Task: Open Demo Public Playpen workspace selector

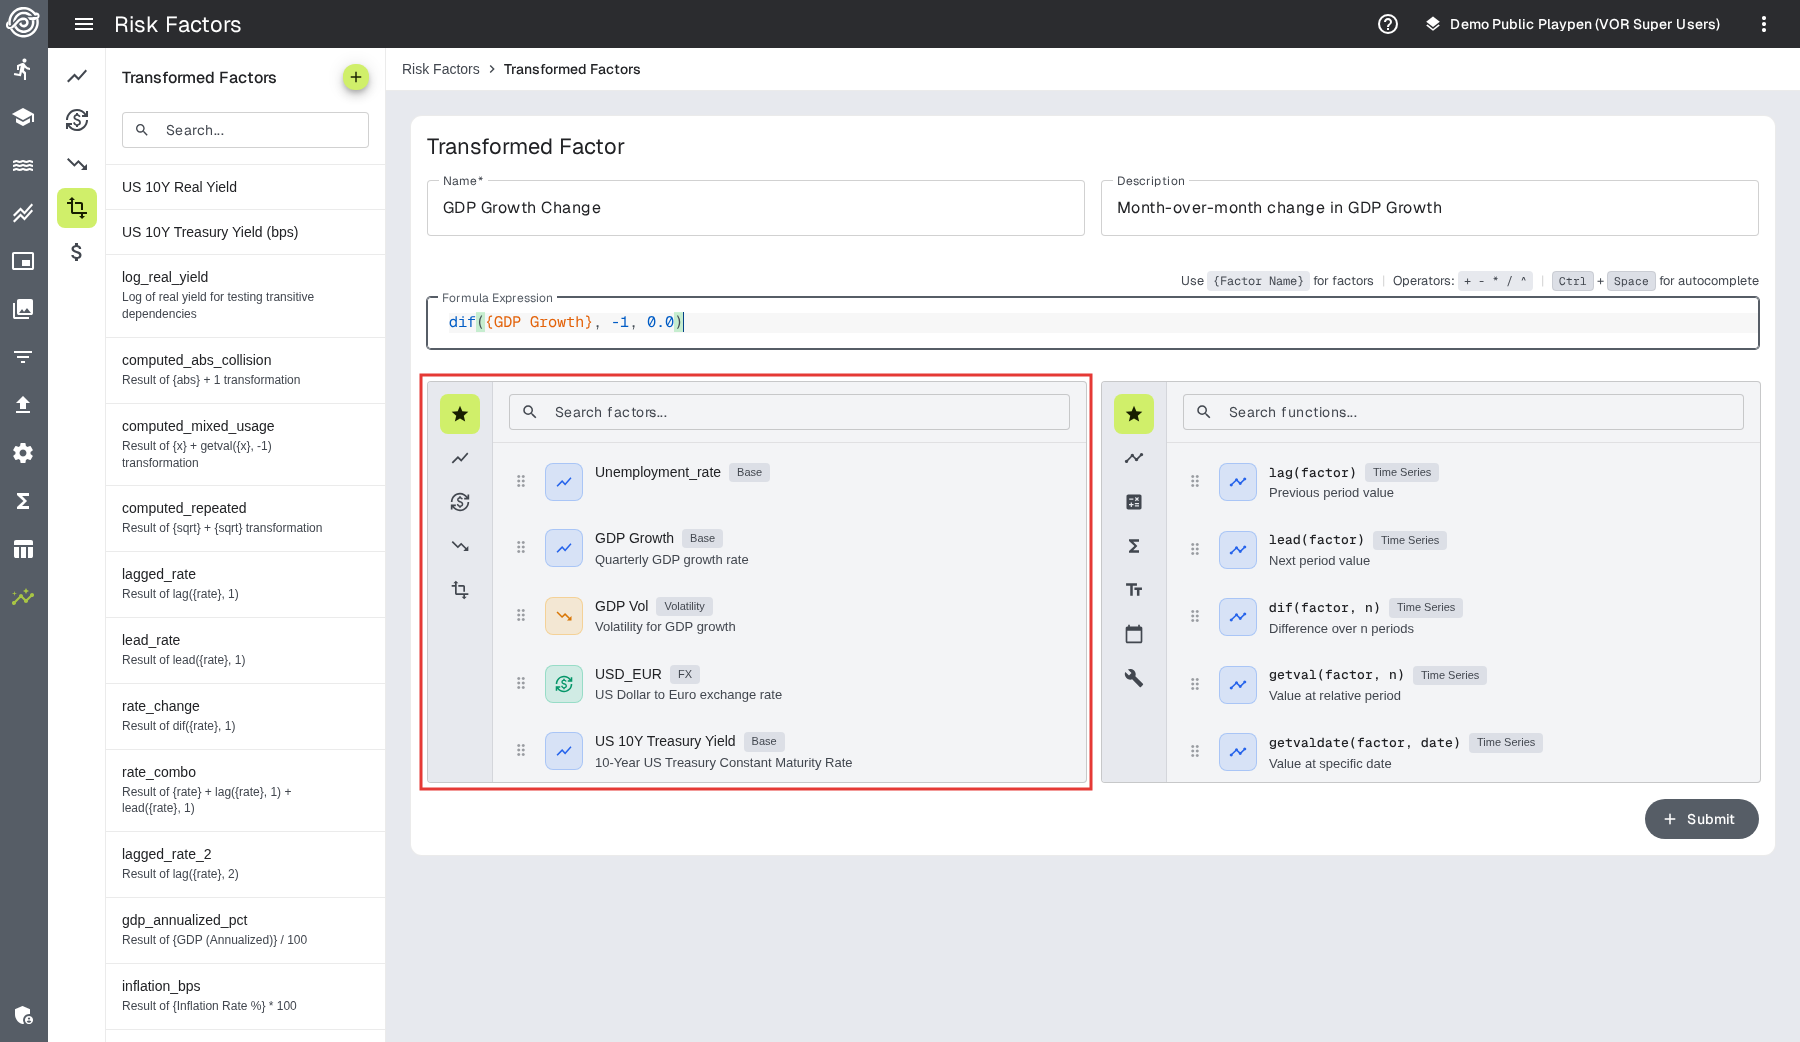Action: pos(1572,24)
